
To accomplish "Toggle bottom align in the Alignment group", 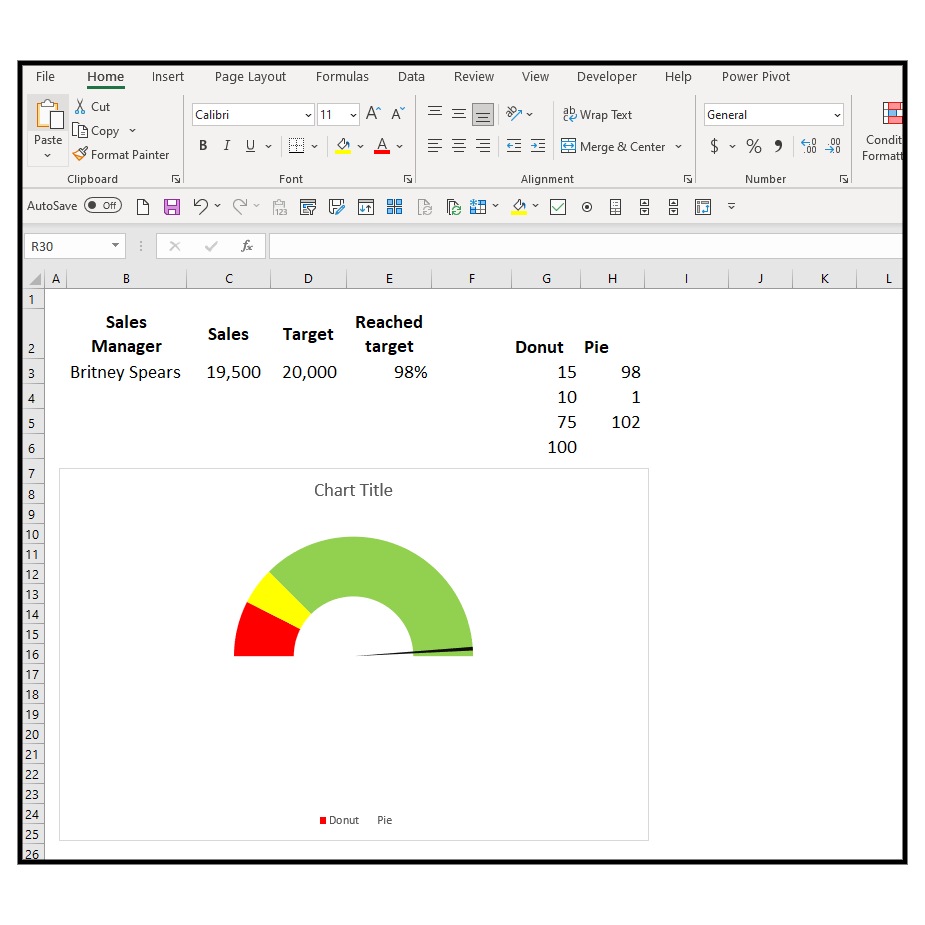I will pos(483,114).
